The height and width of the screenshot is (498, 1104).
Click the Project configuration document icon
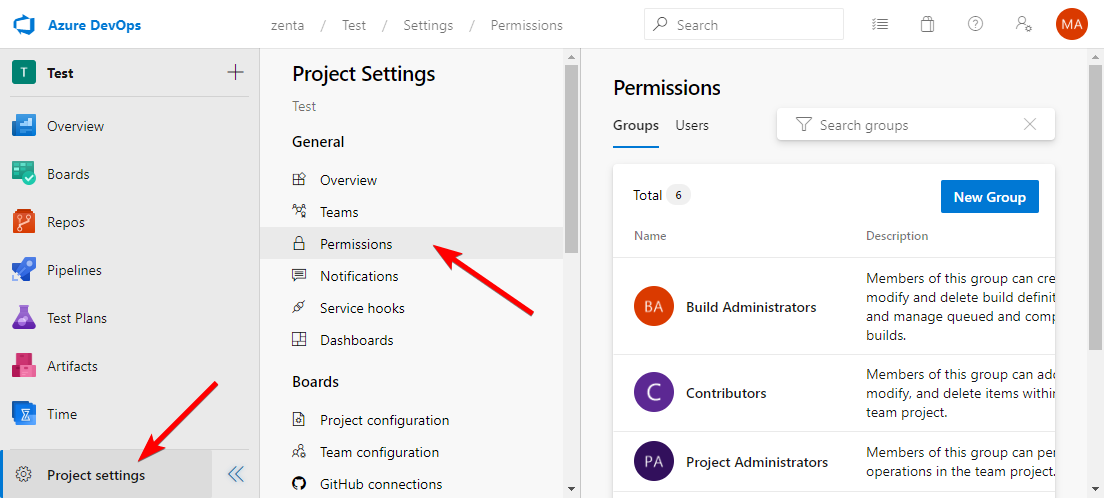click(x=299, y=420)
